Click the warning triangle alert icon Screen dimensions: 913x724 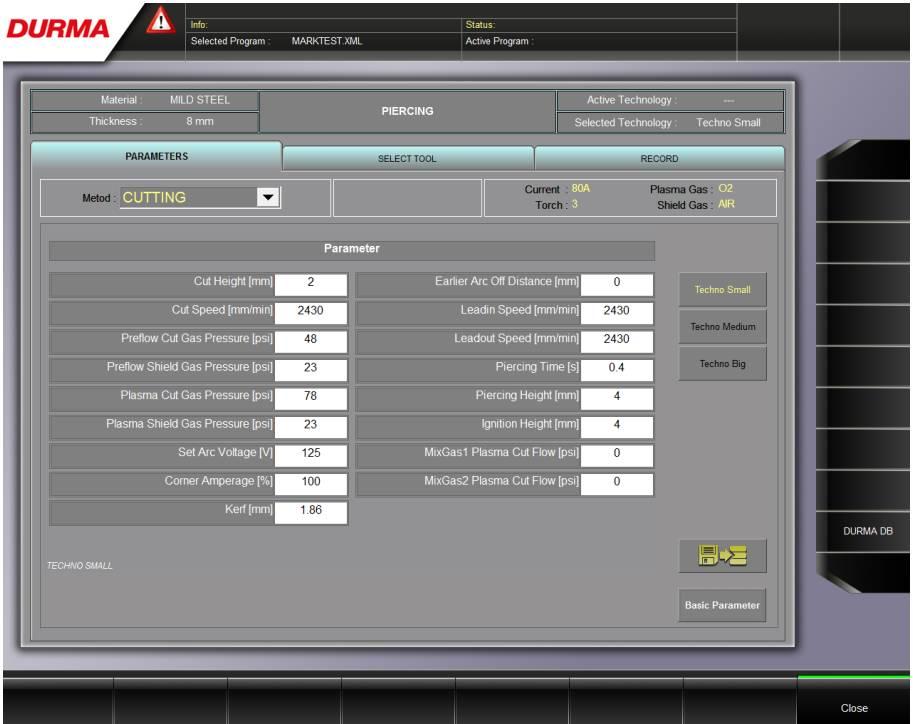pos(160,21)
